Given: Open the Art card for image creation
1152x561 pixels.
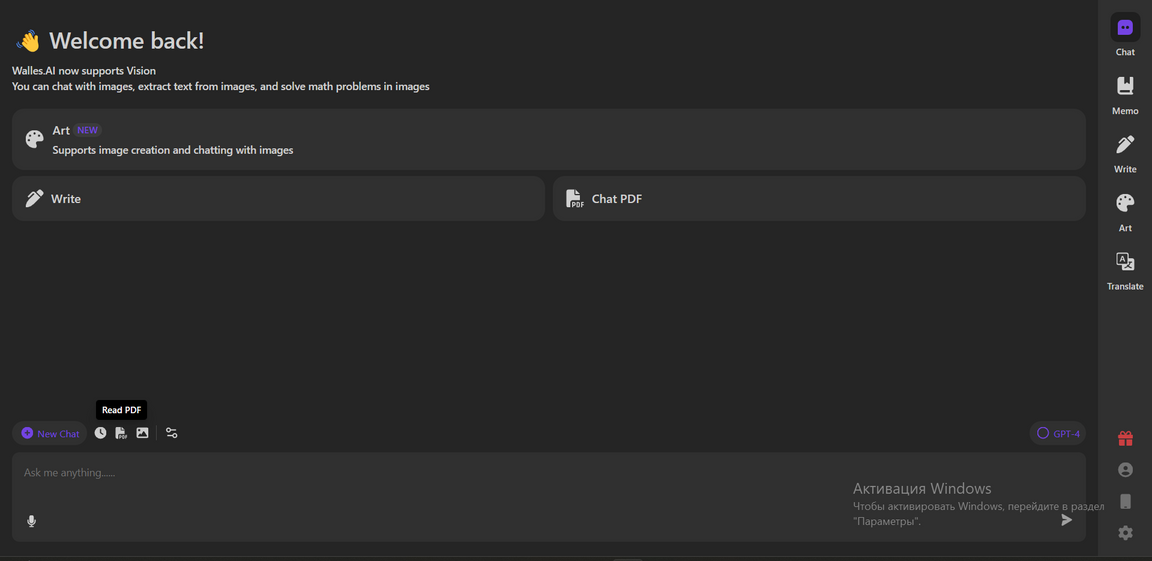Looking at the screenshot, I should click(548, 140).
